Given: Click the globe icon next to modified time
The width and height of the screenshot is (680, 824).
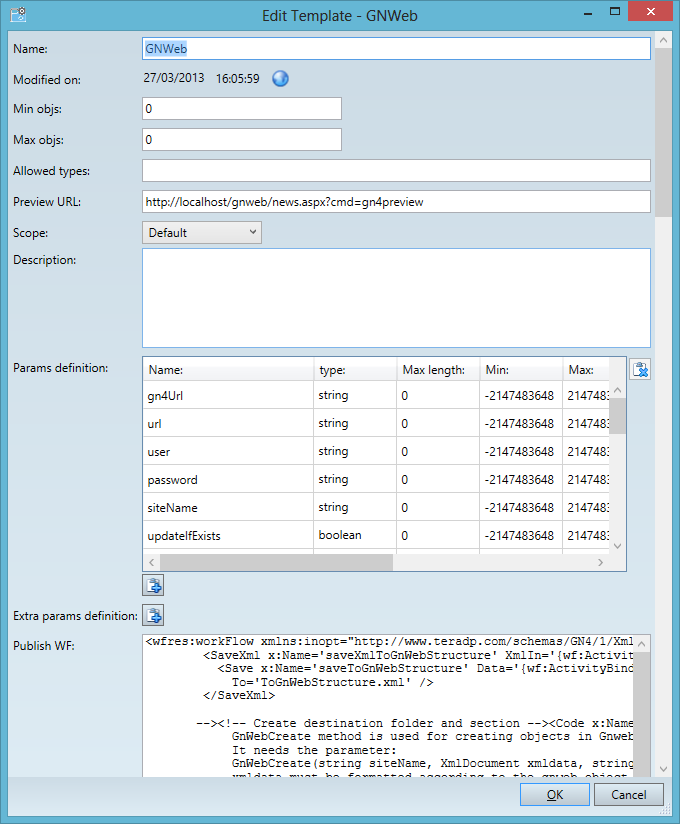Looking at the screenshot, I should tap(280, 79).
